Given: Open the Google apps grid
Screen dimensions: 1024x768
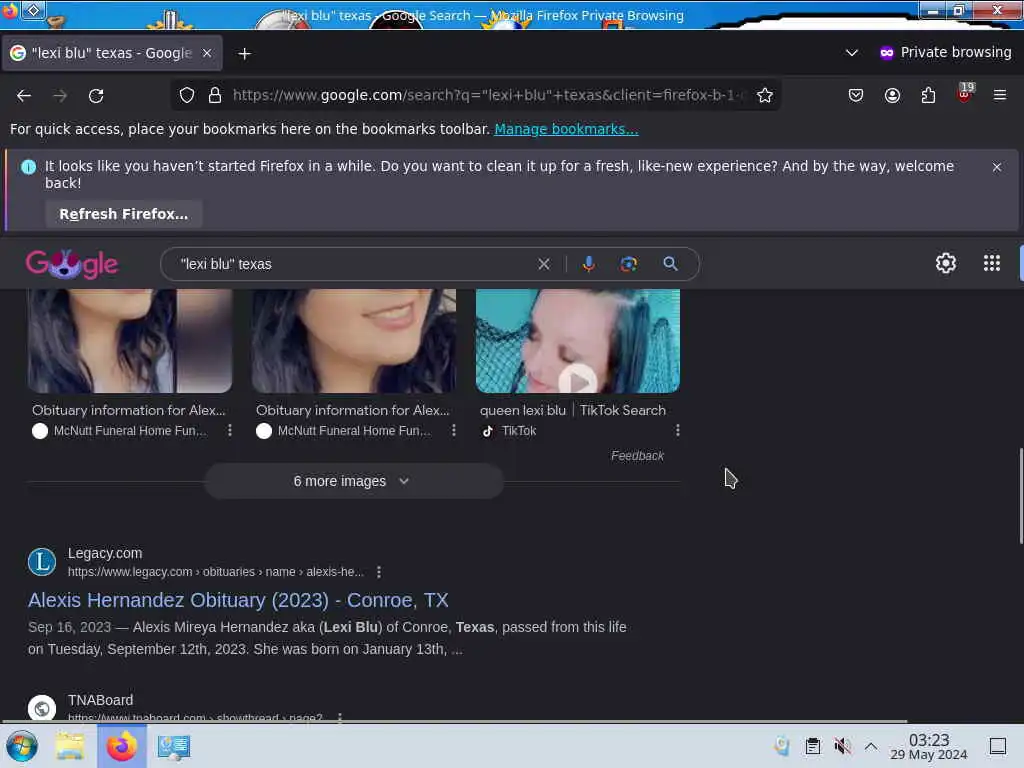Looking at the screenshot, I should tap(991, 263).
